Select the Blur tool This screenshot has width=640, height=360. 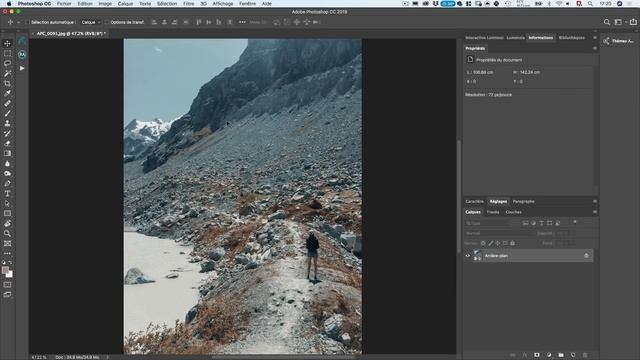(x=7, y=163)
